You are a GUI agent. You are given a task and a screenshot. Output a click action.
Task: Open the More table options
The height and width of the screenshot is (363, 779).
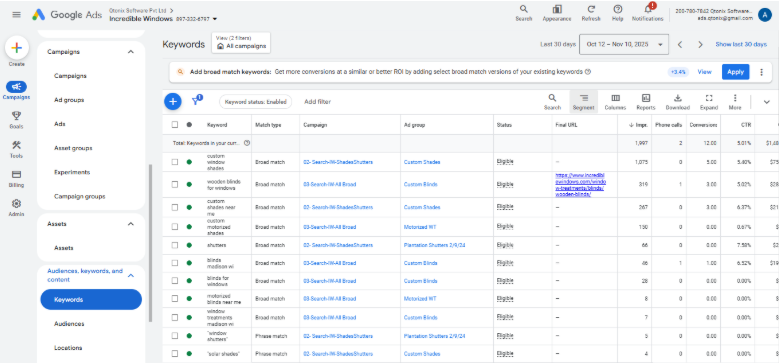[735, 101]
